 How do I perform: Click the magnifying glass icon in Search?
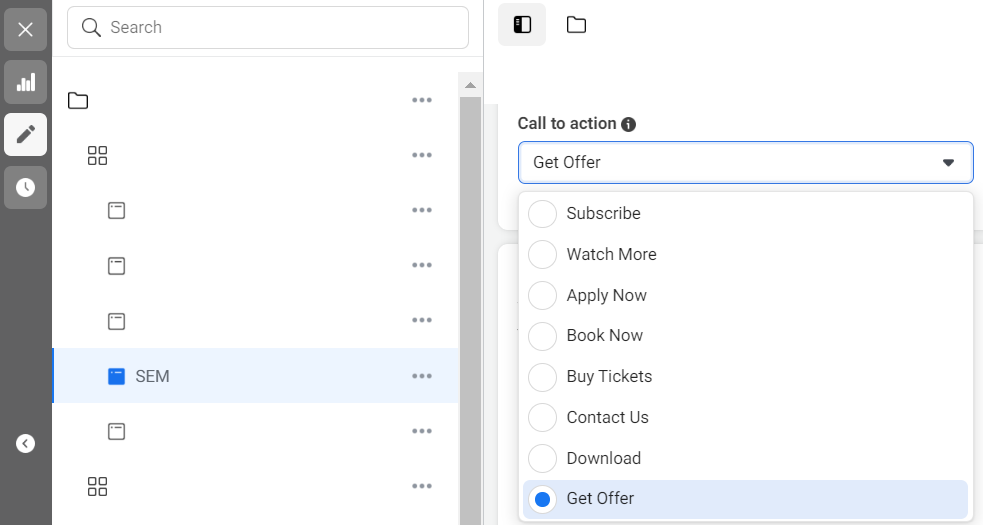click(91, 28)
